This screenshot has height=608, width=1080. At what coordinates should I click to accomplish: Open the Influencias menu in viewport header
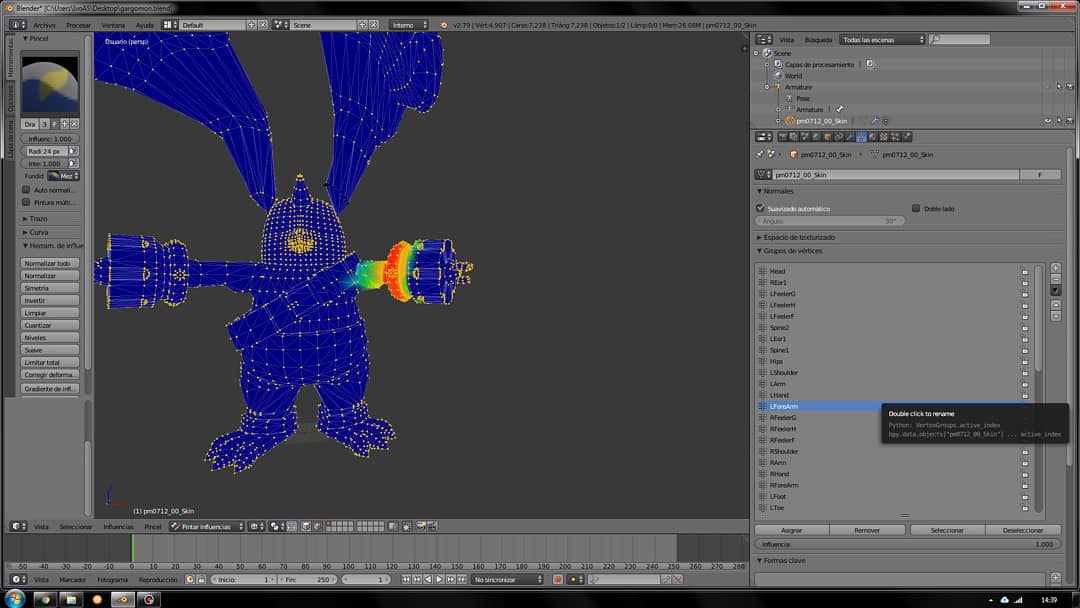(118, 526)
